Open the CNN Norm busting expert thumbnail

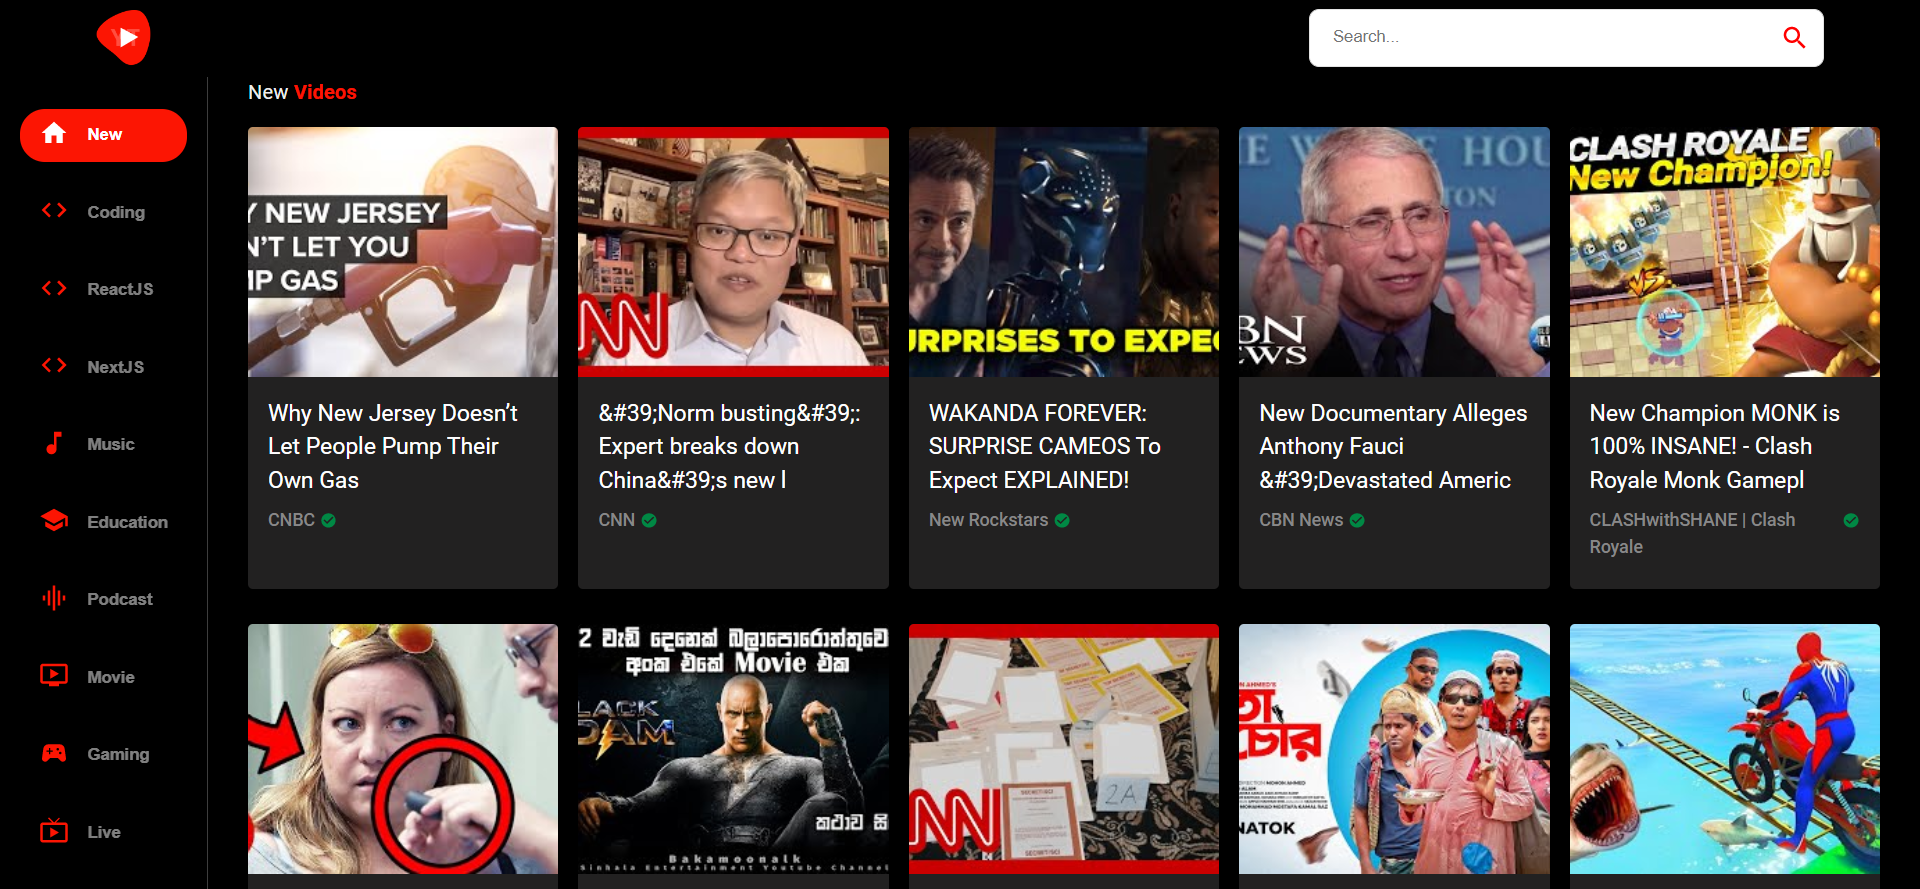coord(733,252)
